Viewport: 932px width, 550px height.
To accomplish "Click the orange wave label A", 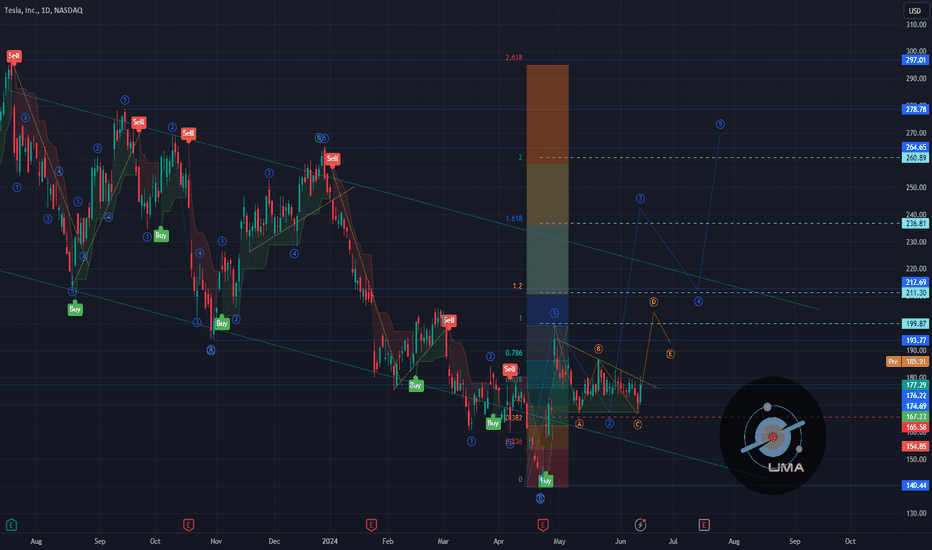I will pyautogui.click(x=580, y=424).
